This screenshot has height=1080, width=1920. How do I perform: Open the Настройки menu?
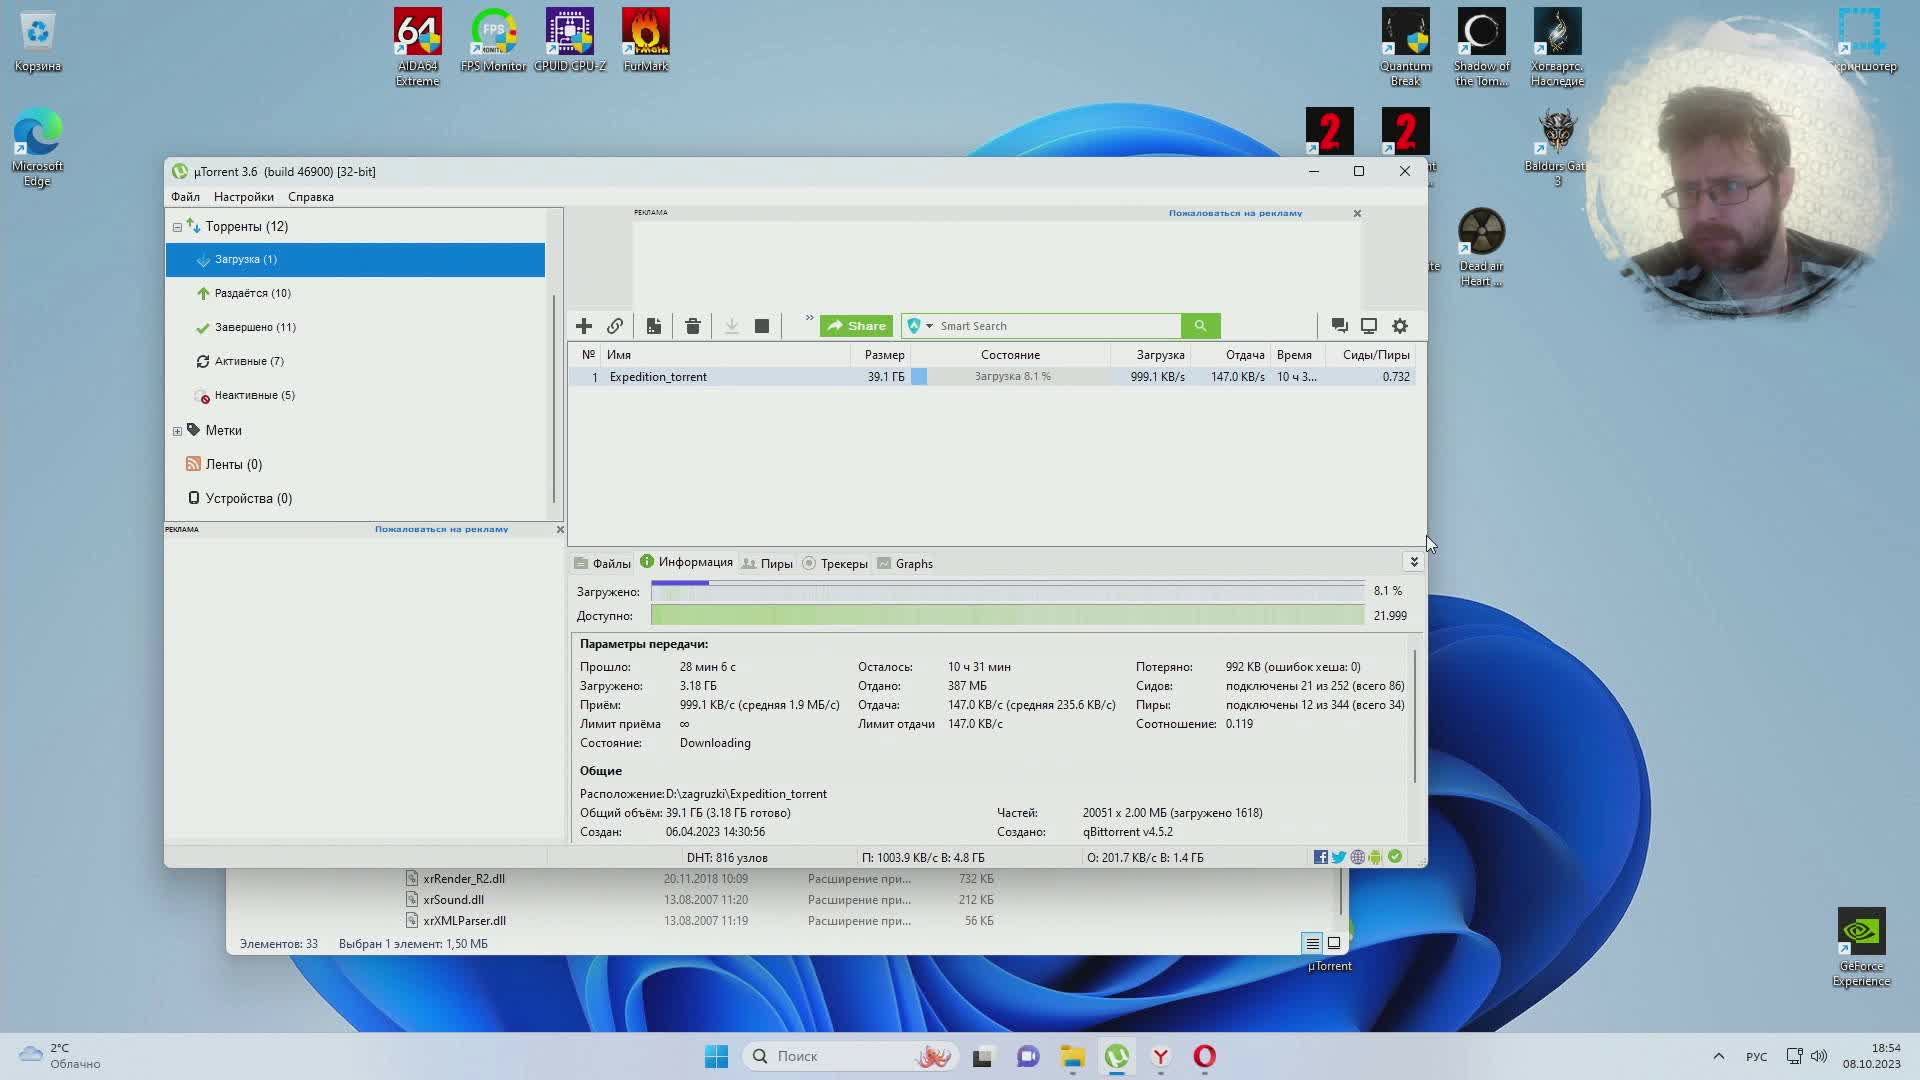pyautogui.click(x=243, y=197)
